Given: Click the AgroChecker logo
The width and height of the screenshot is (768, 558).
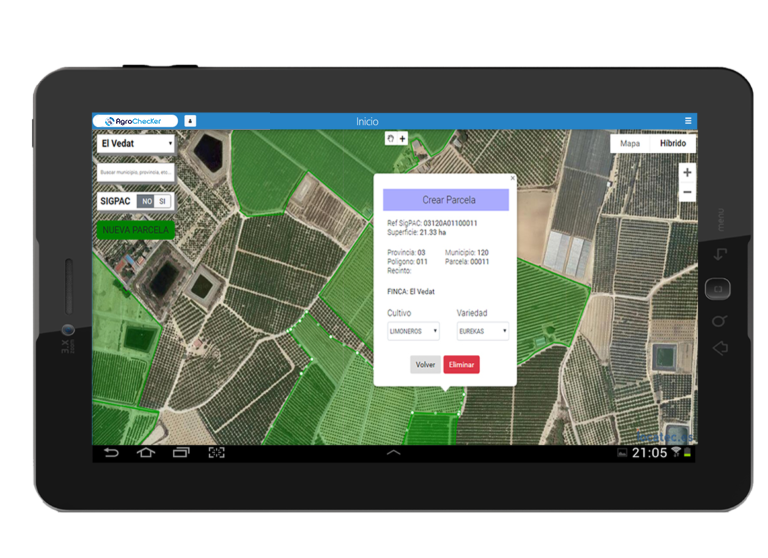Looking at the screenshot, I should coord(135,121).
